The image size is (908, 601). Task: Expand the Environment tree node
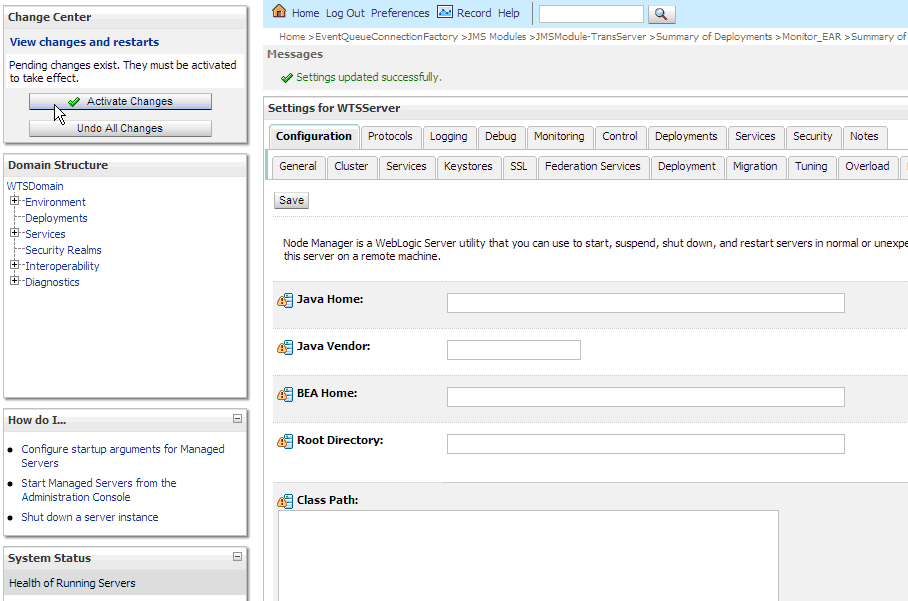pos(14,201)
